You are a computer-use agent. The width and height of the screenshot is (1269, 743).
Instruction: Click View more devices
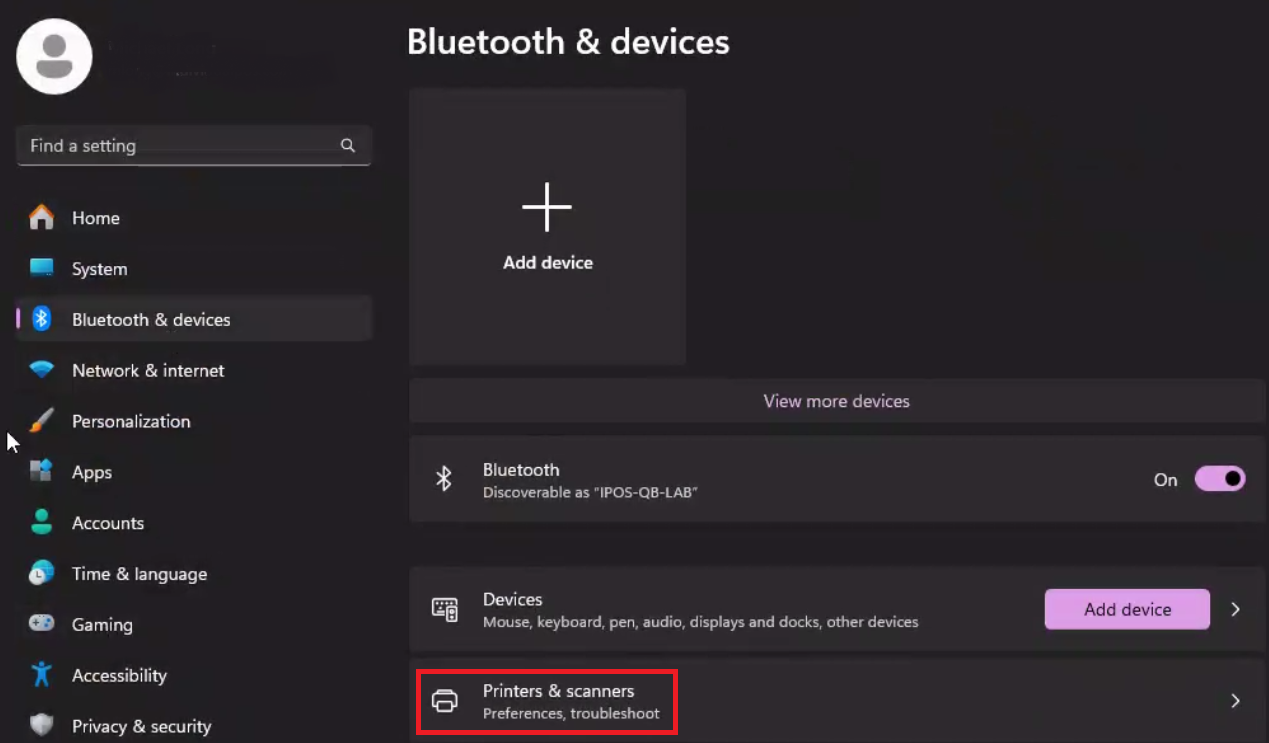coord(837,401)
